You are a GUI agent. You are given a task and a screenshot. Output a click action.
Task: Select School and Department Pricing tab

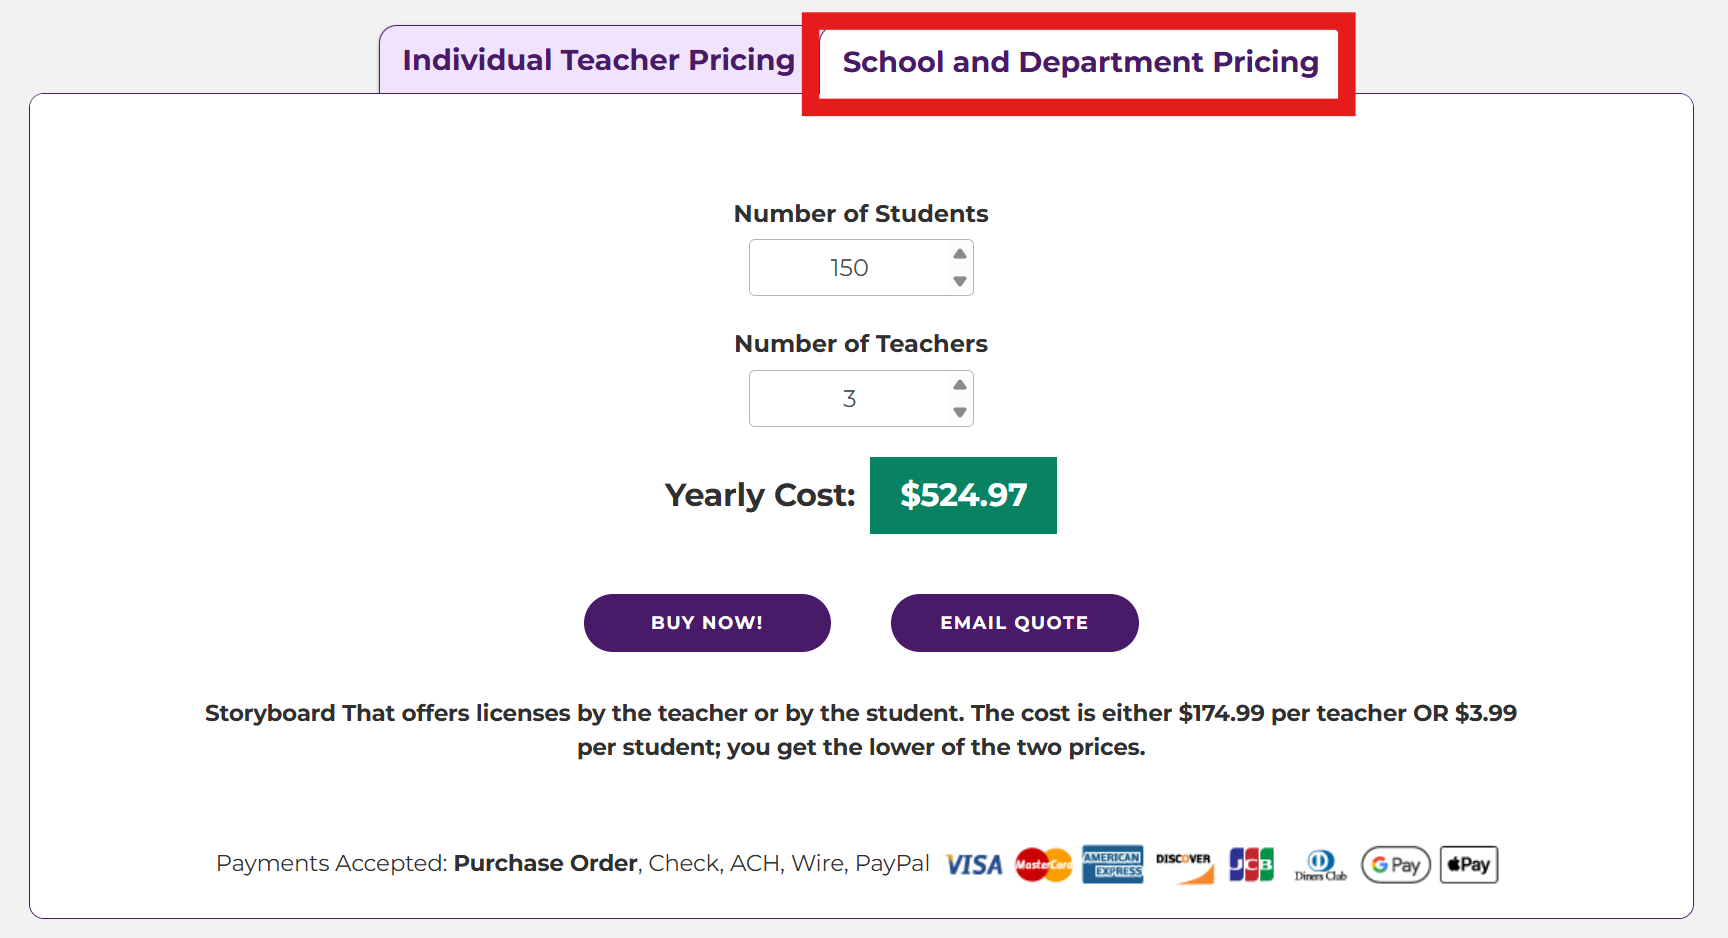[1080, 62]
